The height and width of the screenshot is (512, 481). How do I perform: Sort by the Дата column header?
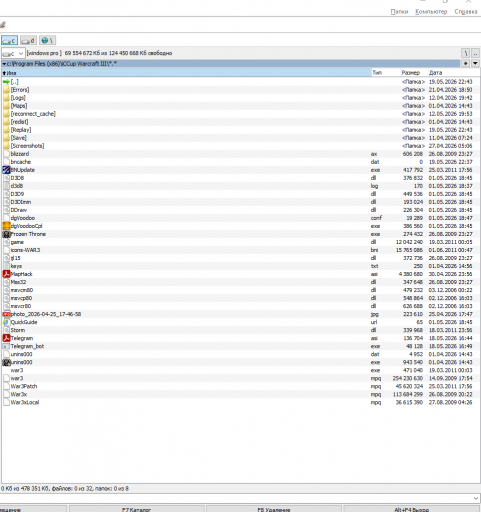tap(454, 73)
